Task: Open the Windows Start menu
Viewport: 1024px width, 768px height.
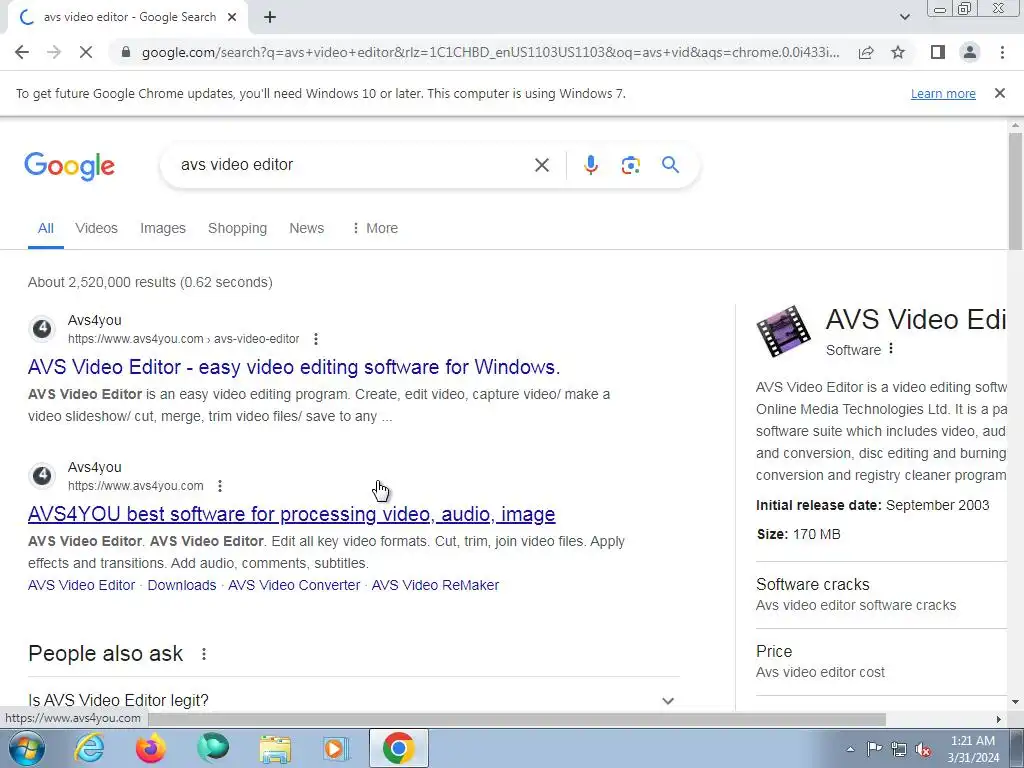Action: (x=26, y=748)
